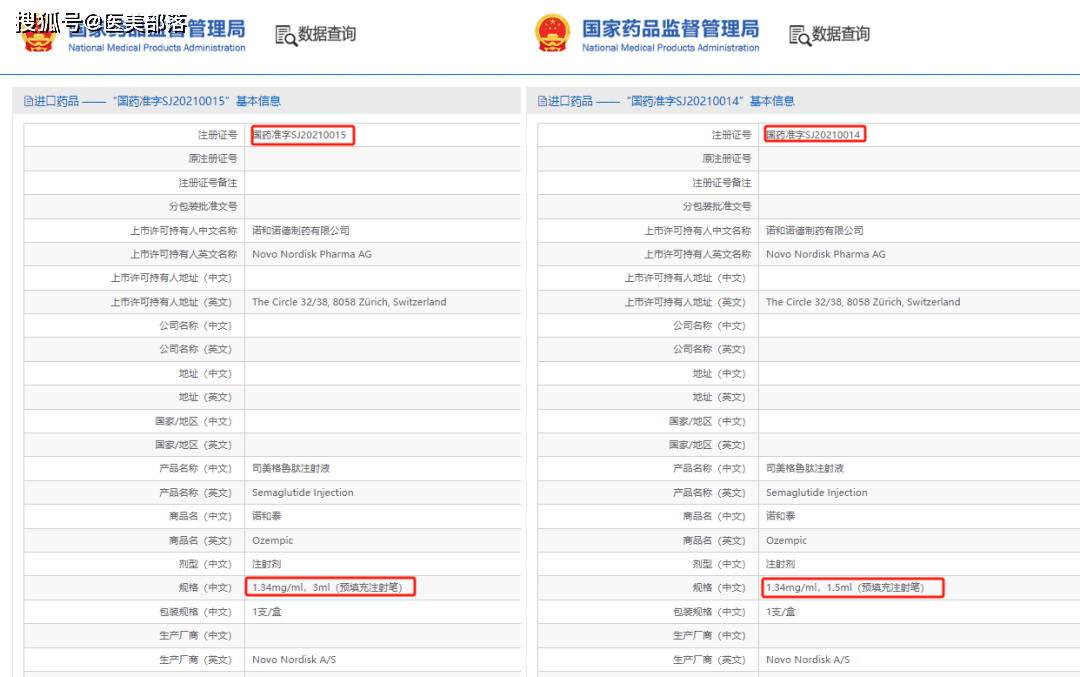
Task: Click 国家药品监督管理局 title above SJ20210014 table
Action: pyautogui.click(x=670, y=29)
